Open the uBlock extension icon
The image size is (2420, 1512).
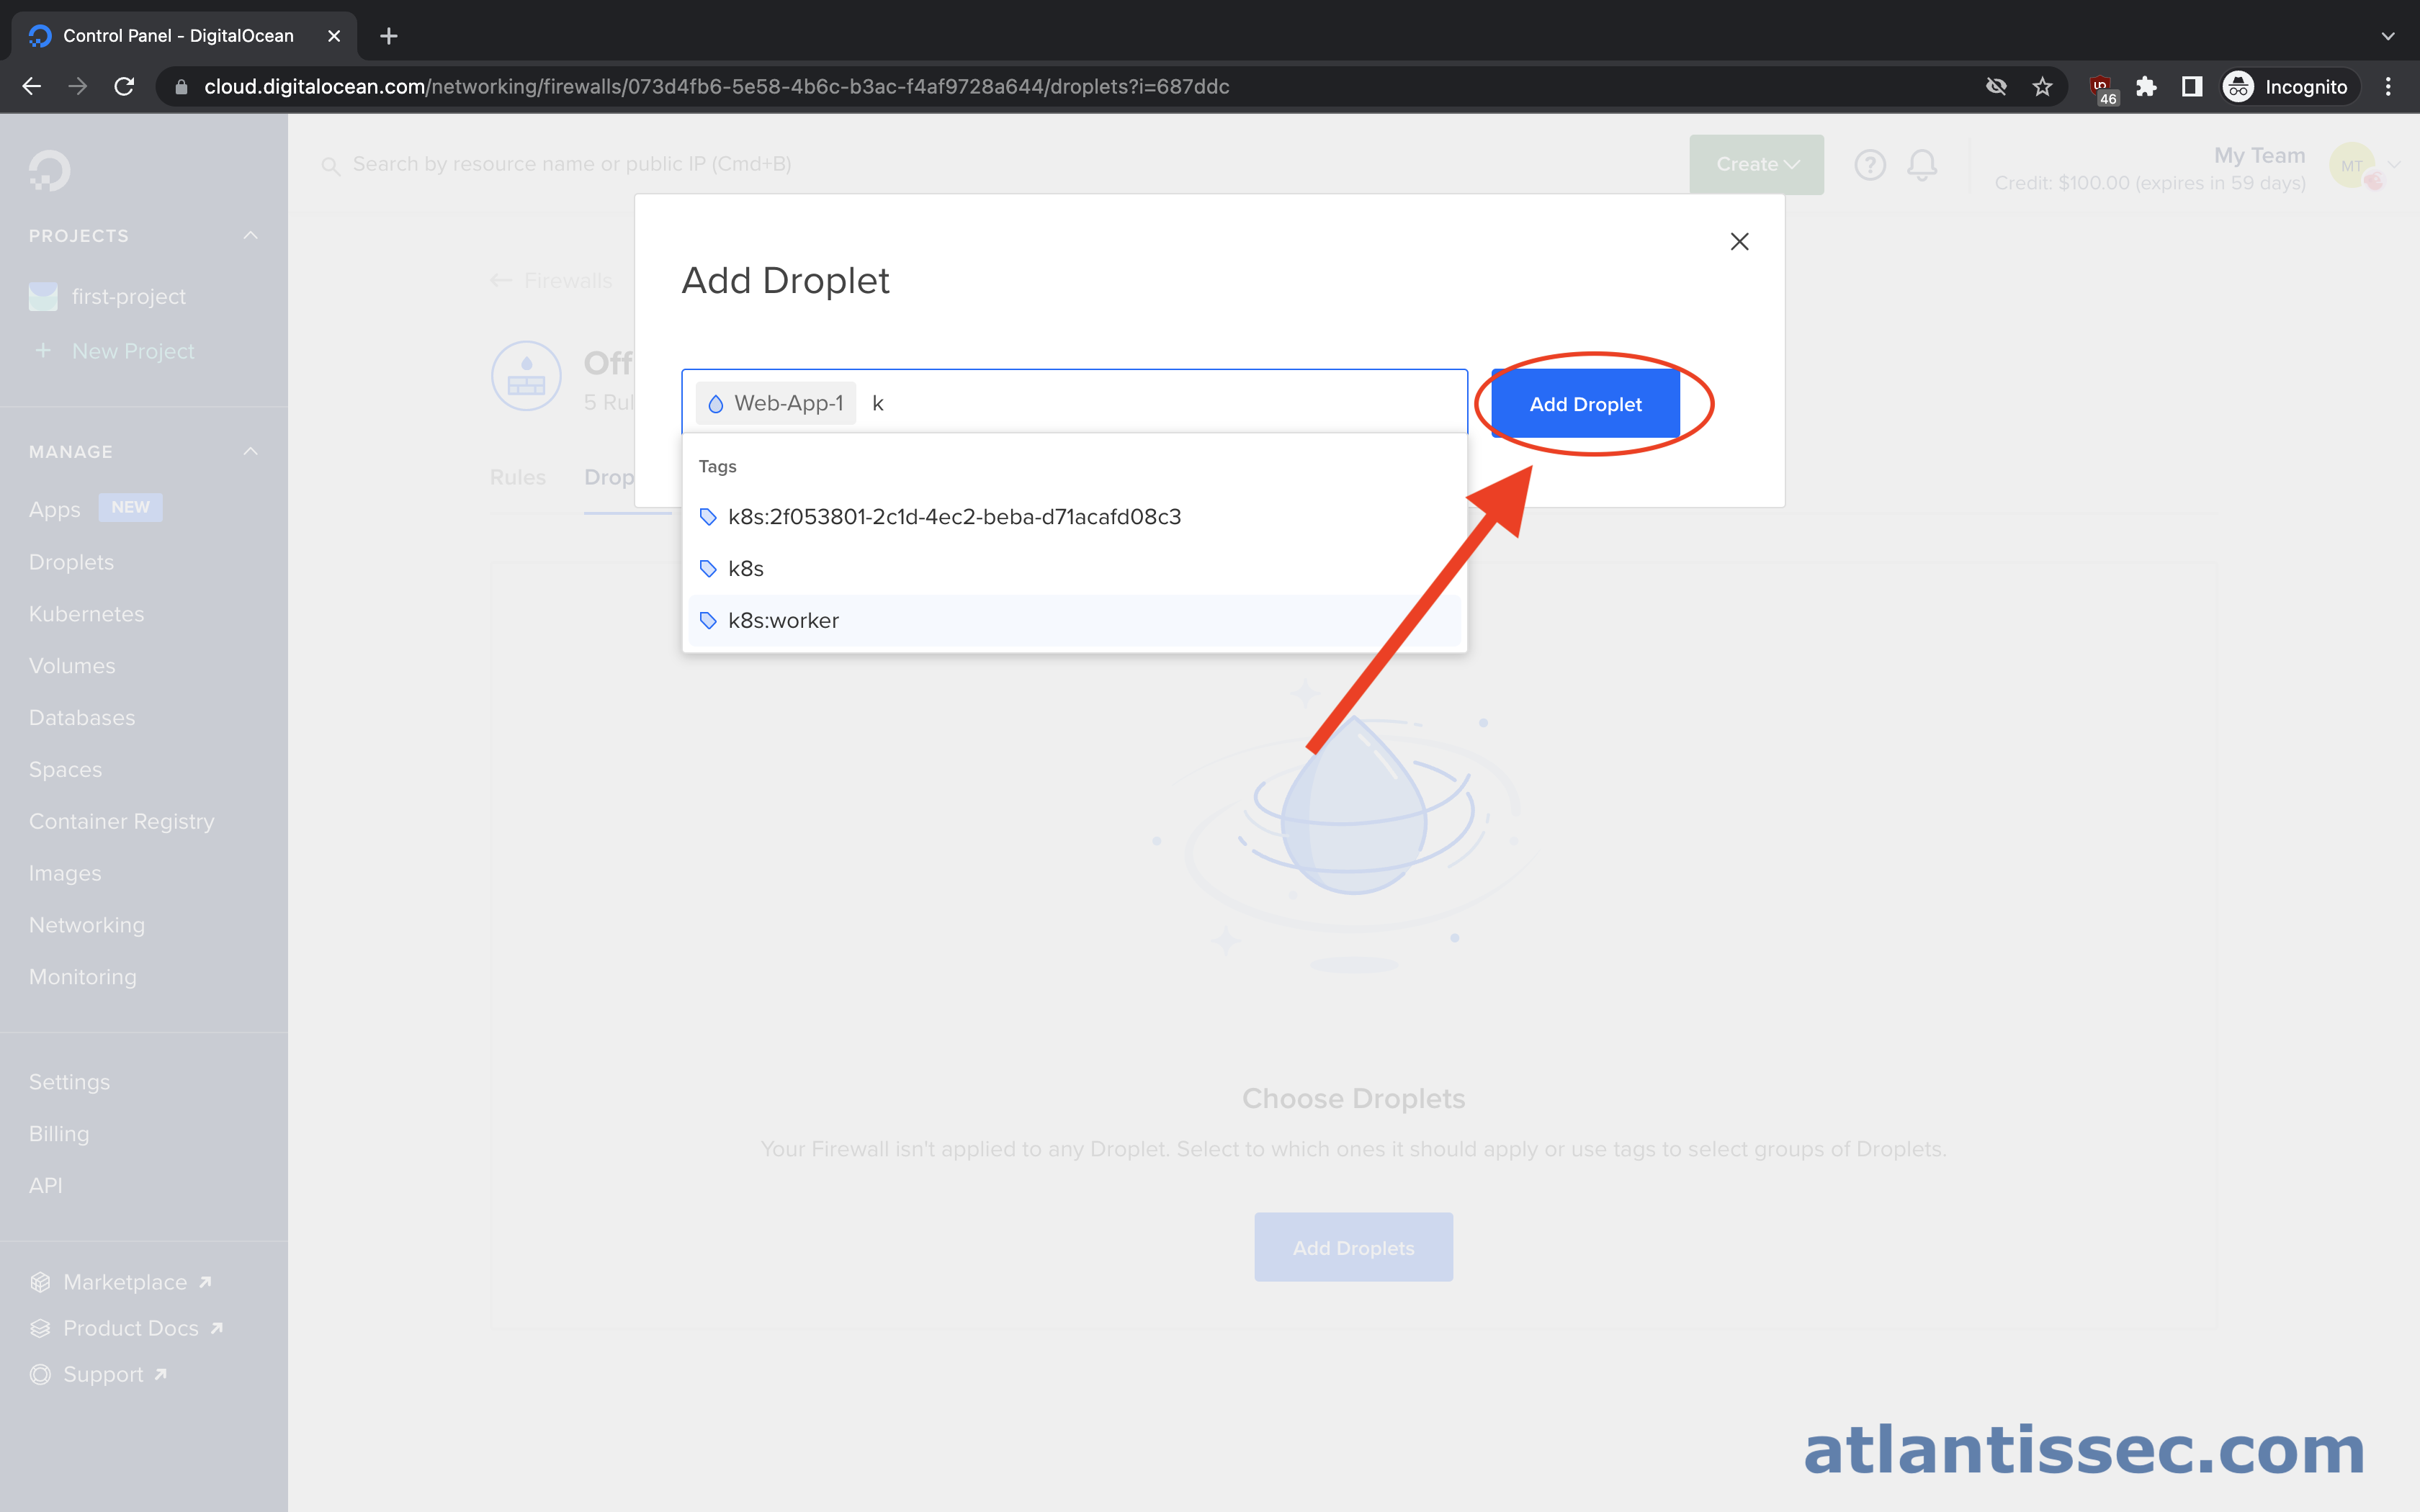2102,88
